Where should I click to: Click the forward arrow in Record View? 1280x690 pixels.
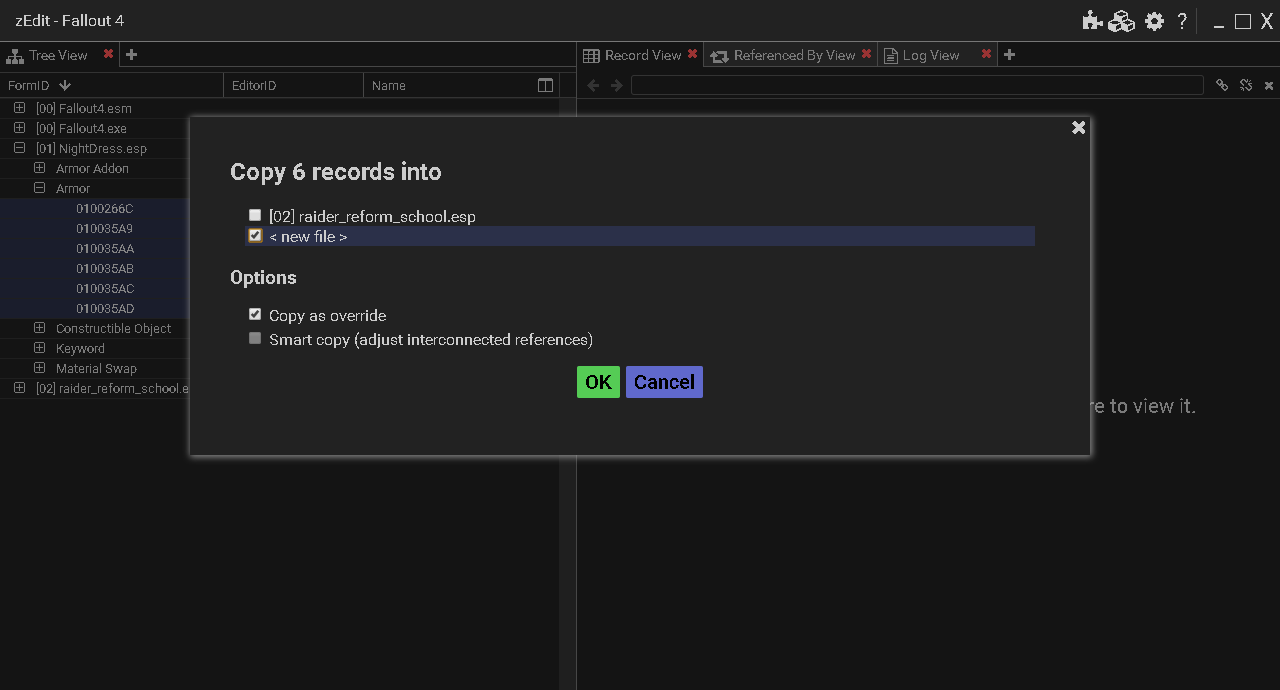617,86
